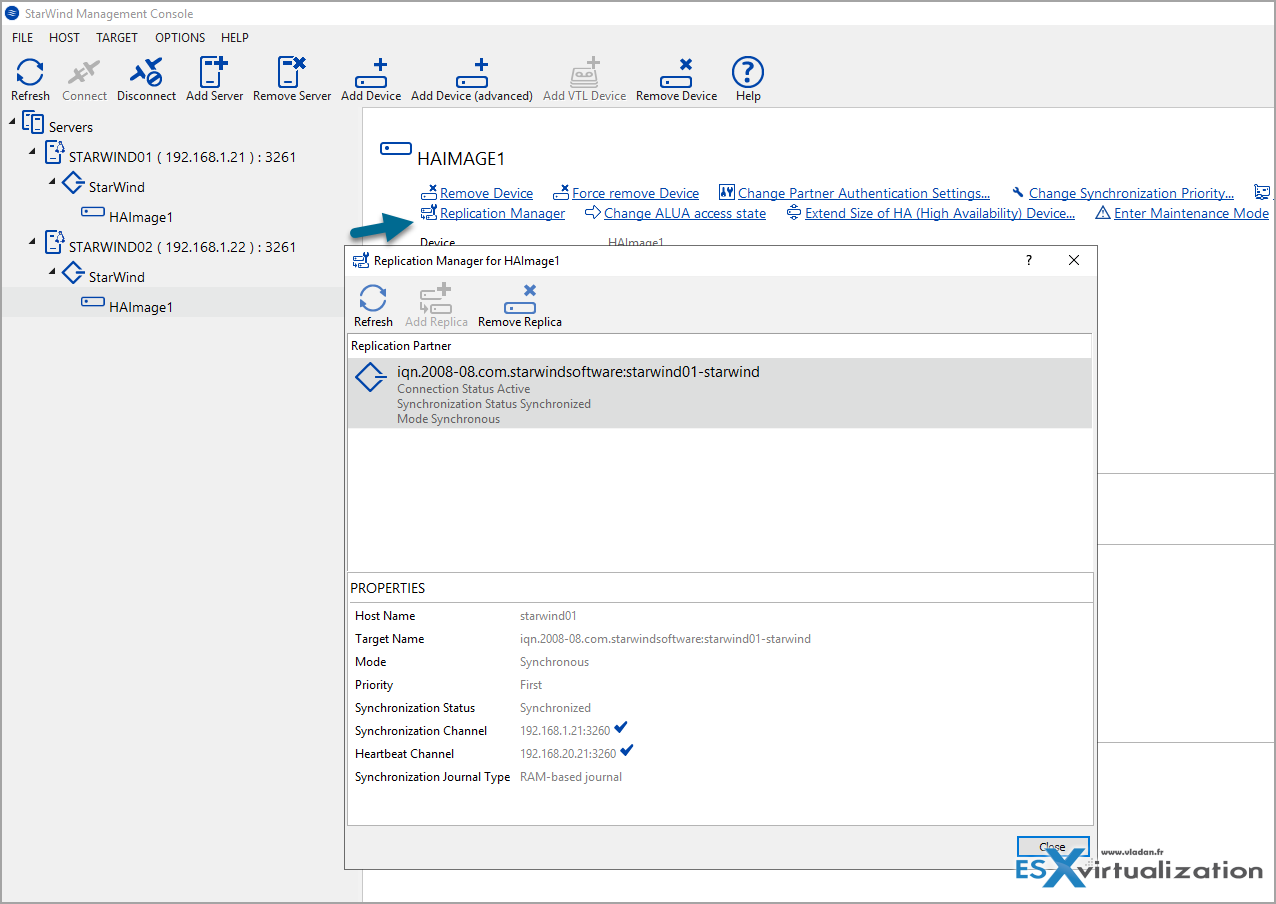Click the help question mark in dialog title
The image size is (1276, 904).
(x=1029, y=260)
